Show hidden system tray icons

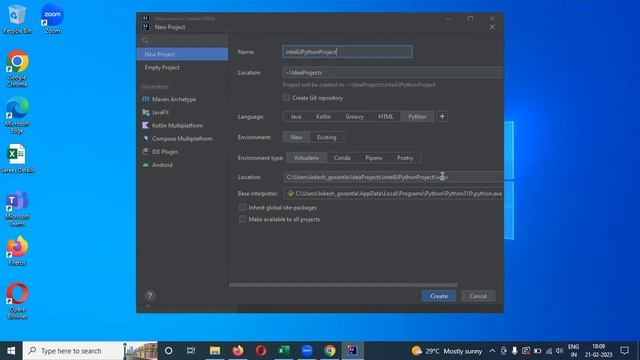492,351
